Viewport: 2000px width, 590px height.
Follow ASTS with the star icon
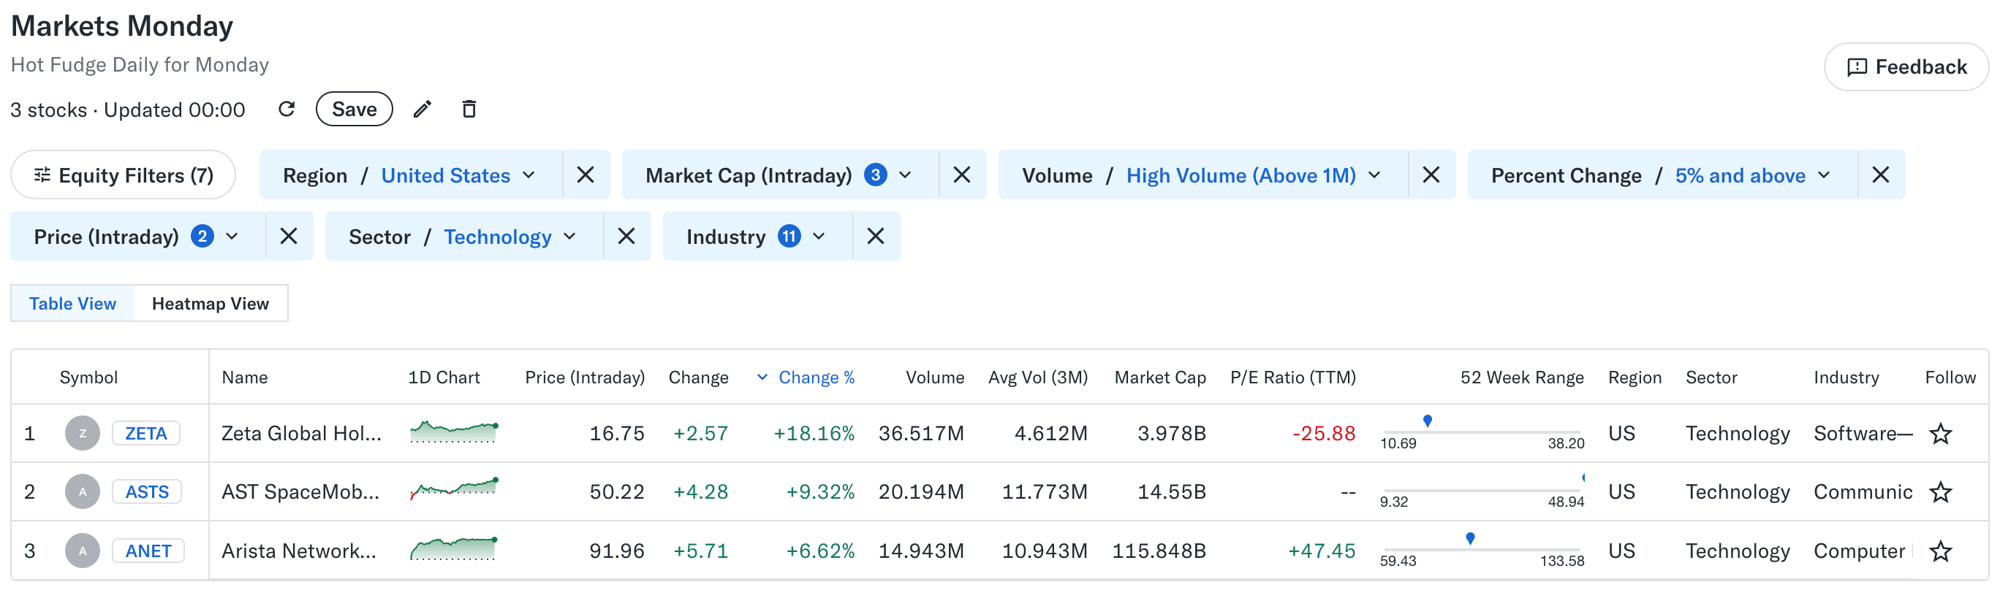1941,492
